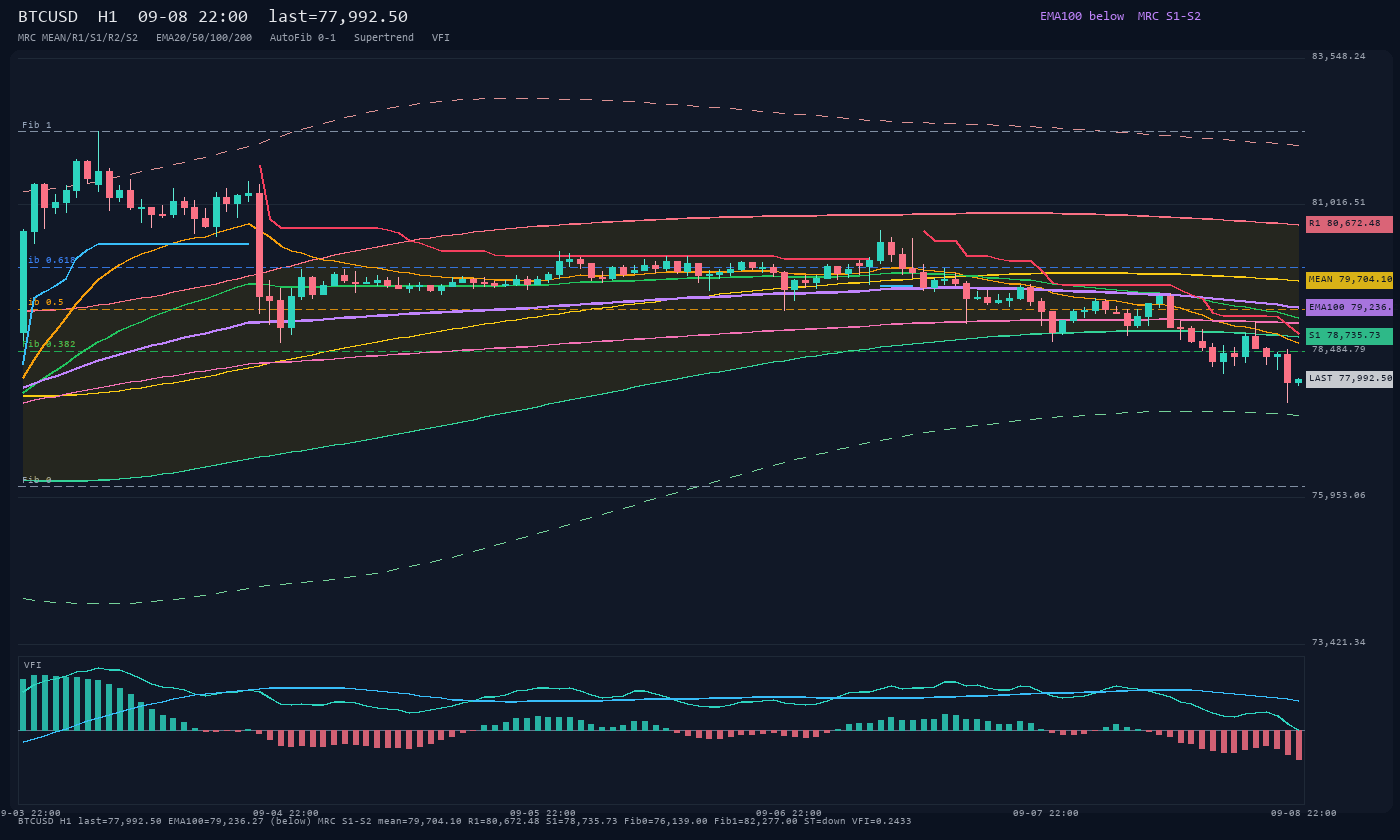Click the 09-05 22:00 time axis label
Viewport: 1400px width, 840px height.
coord(543,813)
